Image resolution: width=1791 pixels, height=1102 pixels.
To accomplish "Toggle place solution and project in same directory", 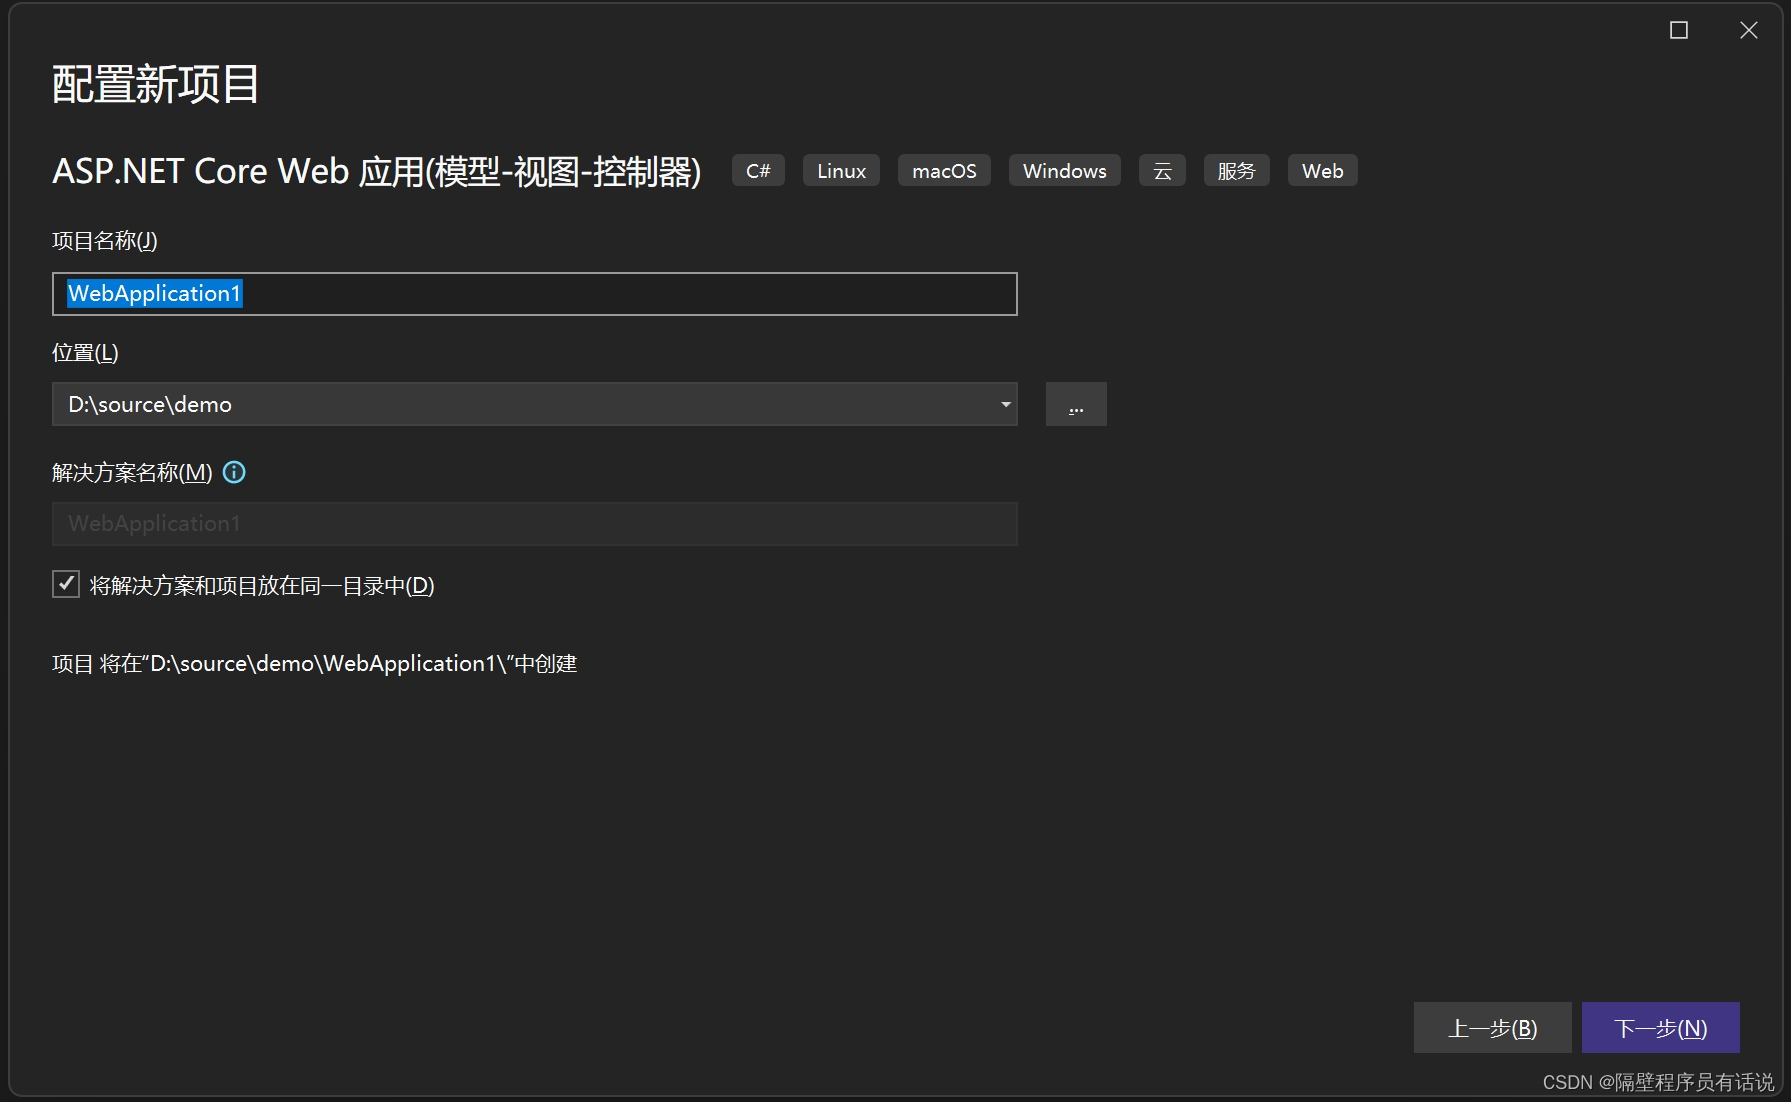I will click(x=66, y=584).
